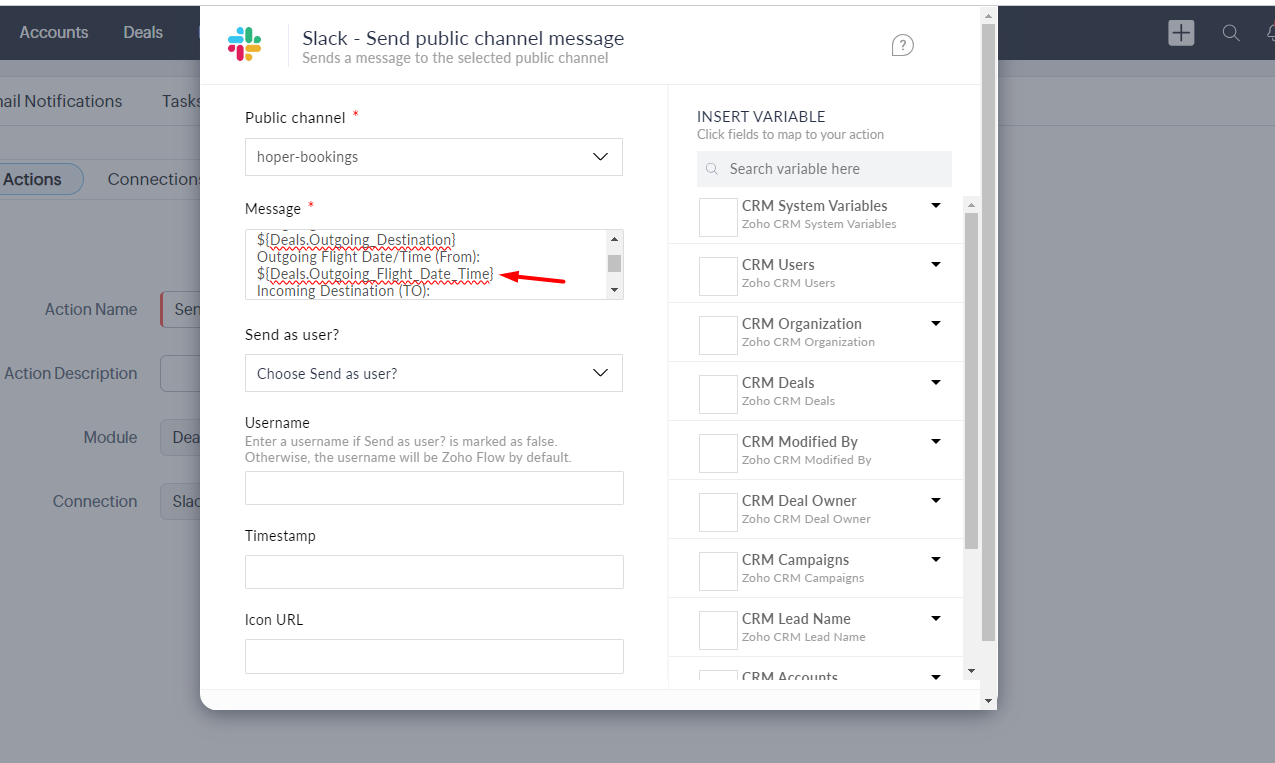Click inside the Message text area
This screenshot has height=763, width=1275.
[x=426, y=264]
